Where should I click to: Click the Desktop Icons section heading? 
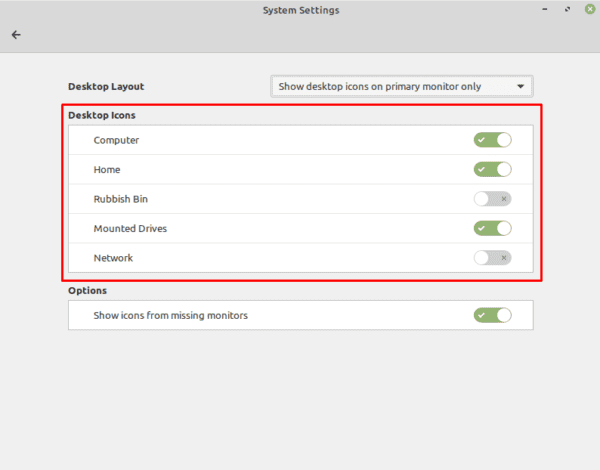(102, 115)
